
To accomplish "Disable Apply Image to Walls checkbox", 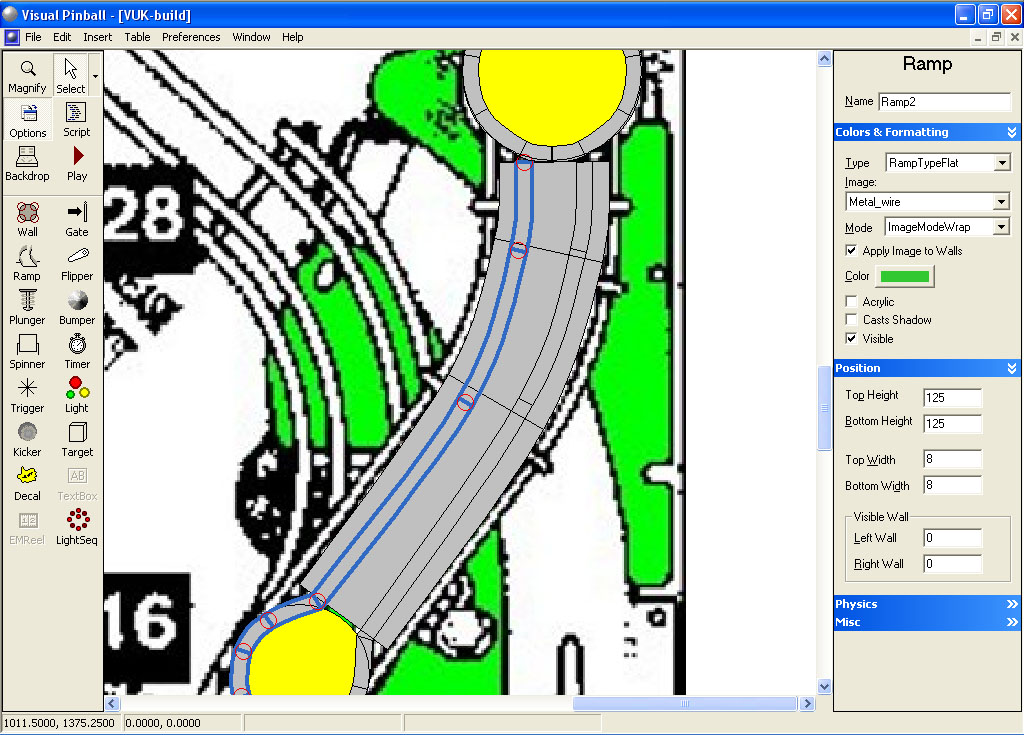I will coord(852,251).
